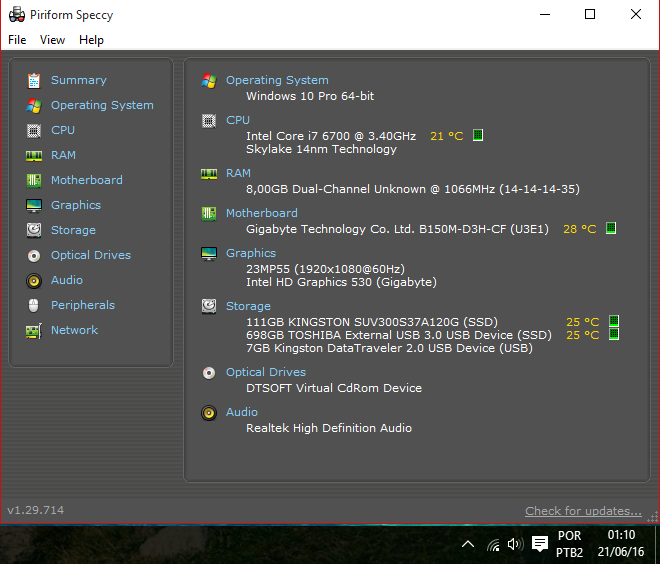Open Audio section label in sidebar
The image size is (660, 564).
[67, 280]
